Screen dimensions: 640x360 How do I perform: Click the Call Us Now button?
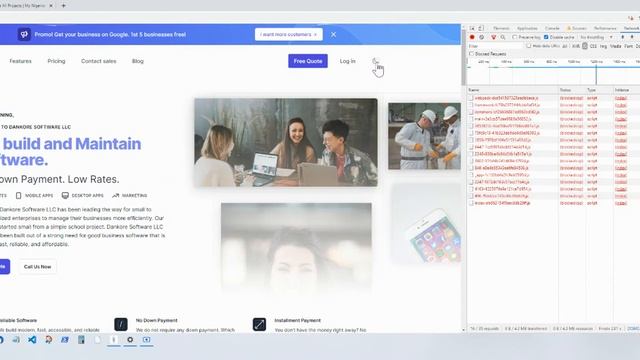(x=38, y=267)
